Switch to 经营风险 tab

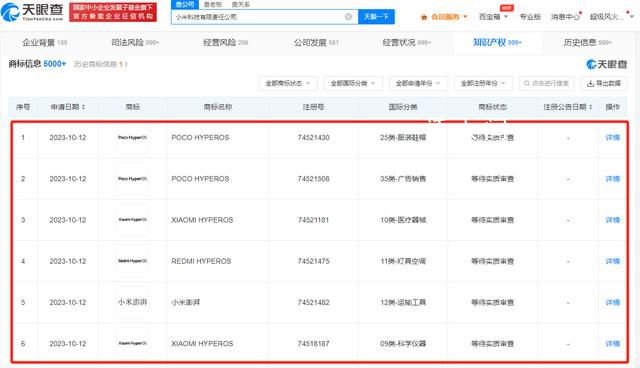(x=225, y=42)
